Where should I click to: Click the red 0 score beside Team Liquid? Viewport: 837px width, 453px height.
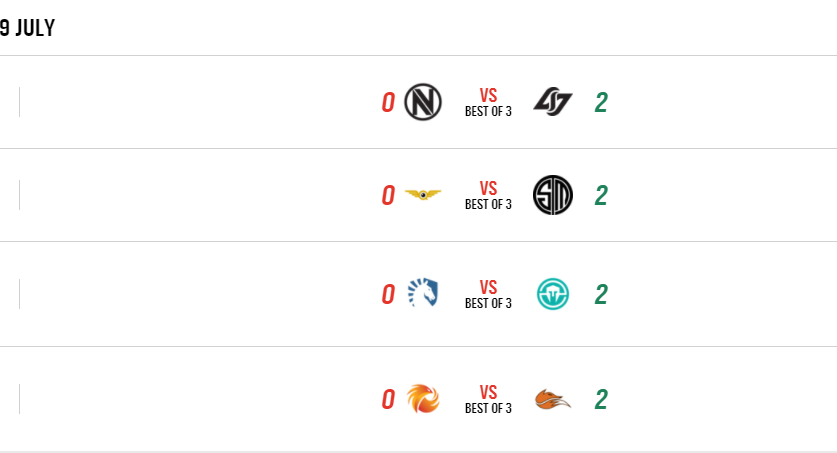click(x=388, y=294)
